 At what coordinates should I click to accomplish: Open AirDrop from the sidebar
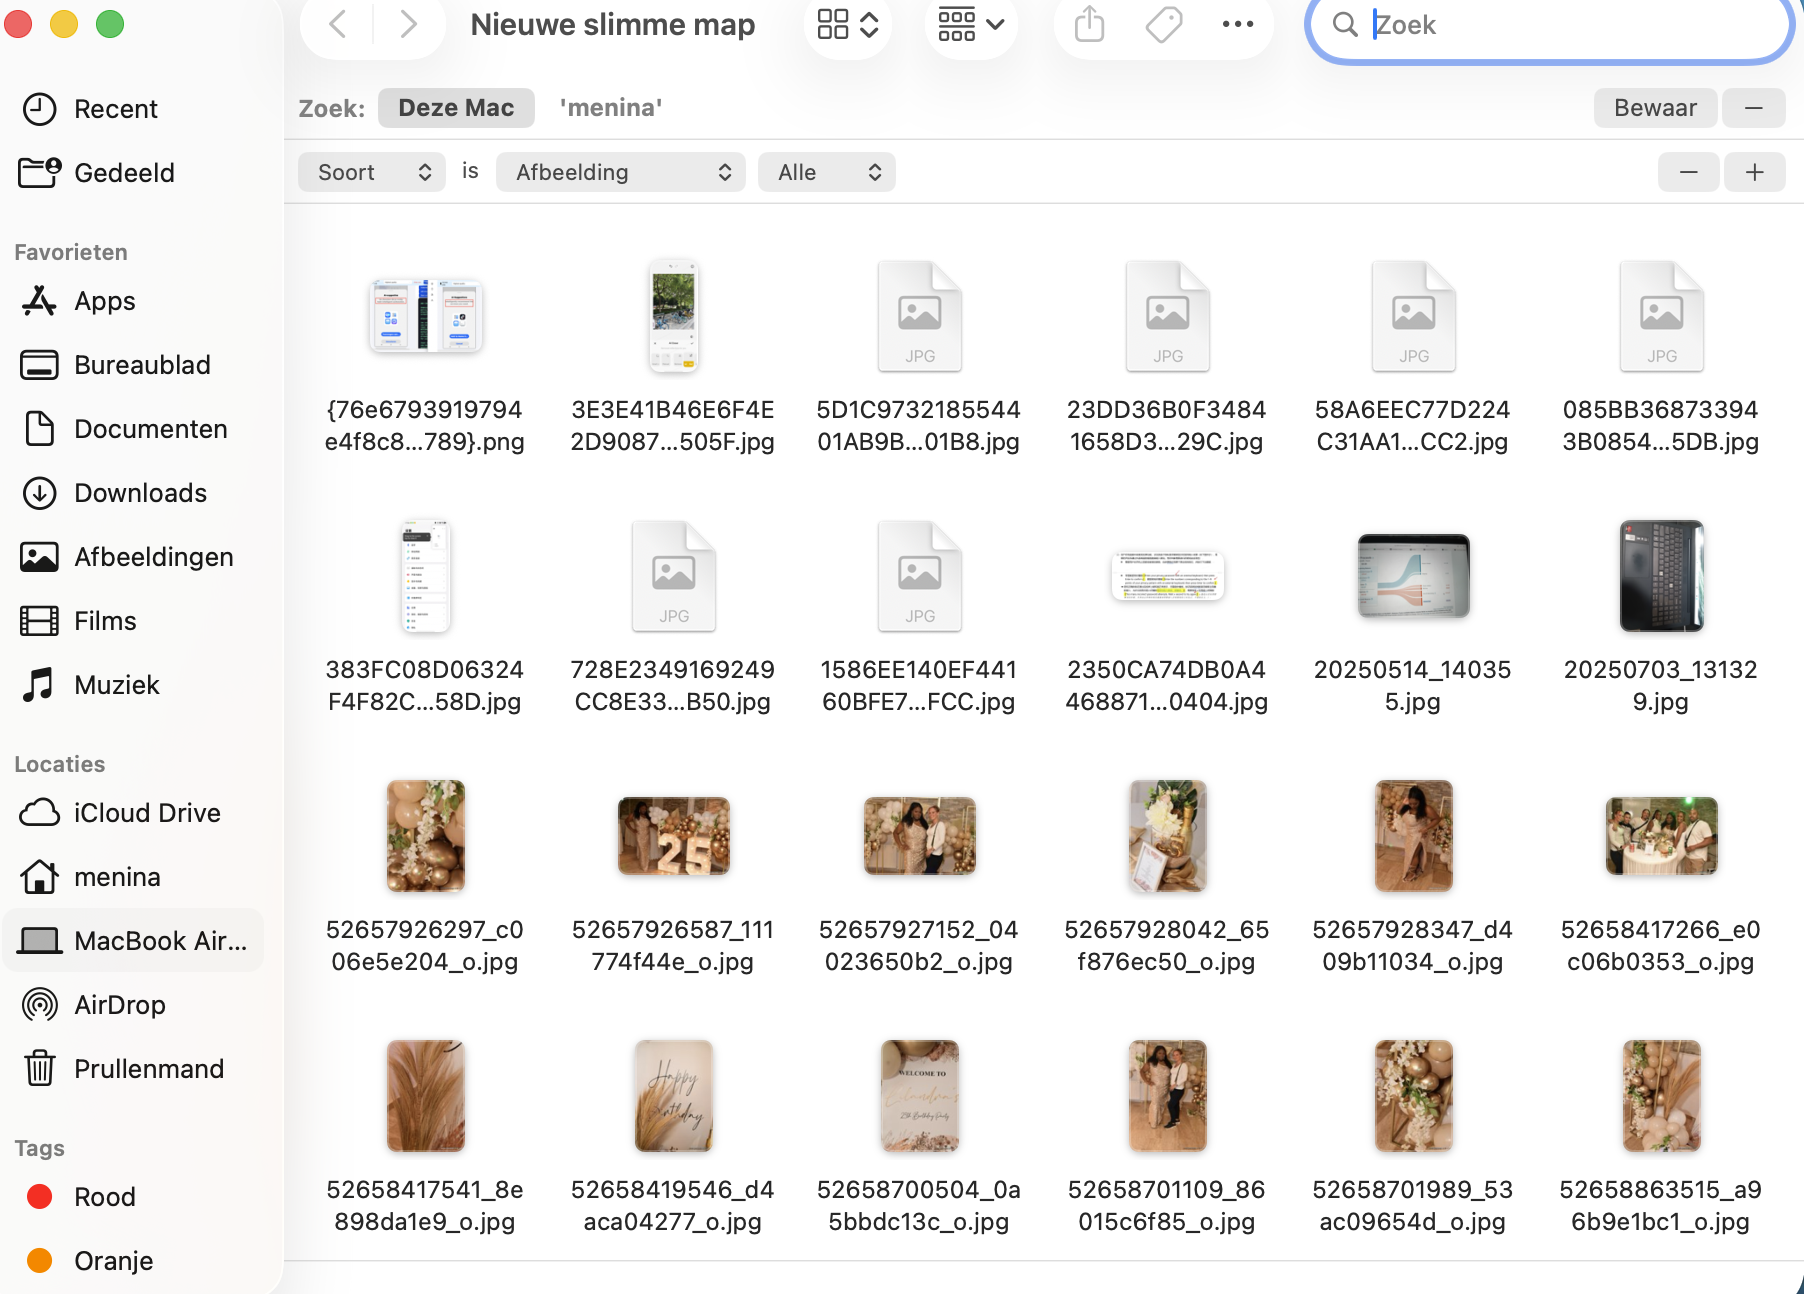click(x=120, y=1004)
